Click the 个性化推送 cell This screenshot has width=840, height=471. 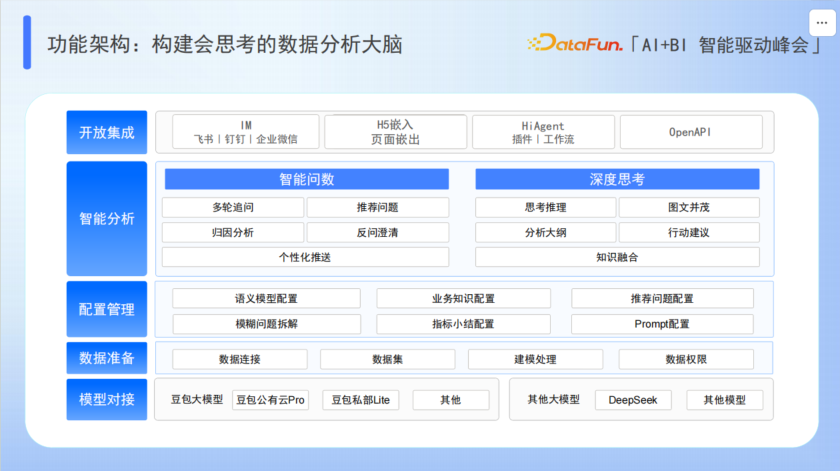click(305, 257)
